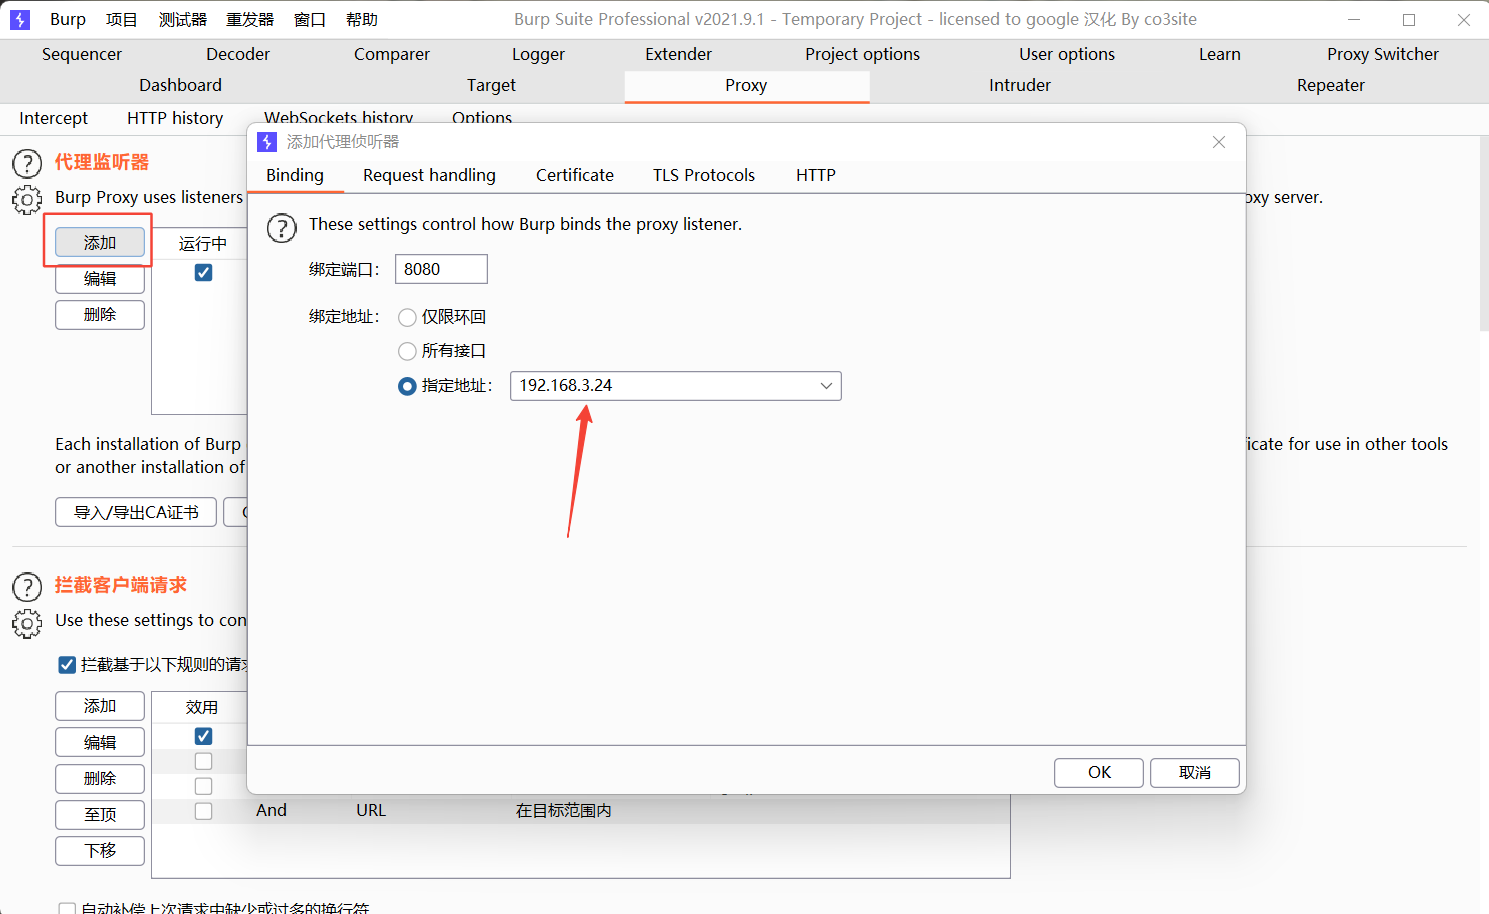Click 在目标范围内 cell in rules table
Viewport: 1489px width, 914px height.
tap(564, 811)
